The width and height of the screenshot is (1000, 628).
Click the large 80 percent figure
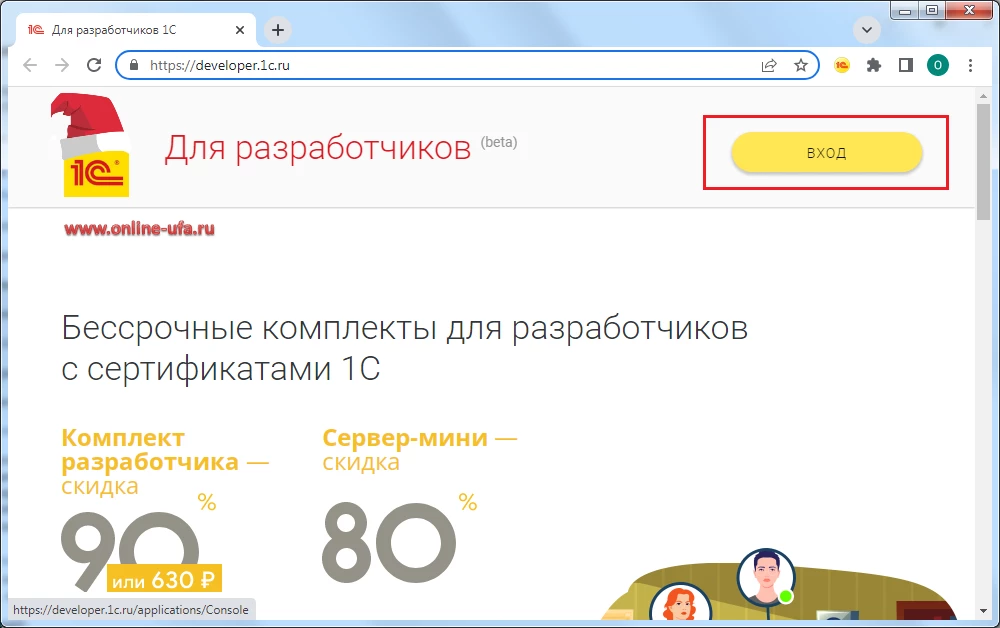pyautogui.click(x=389, y=542)
